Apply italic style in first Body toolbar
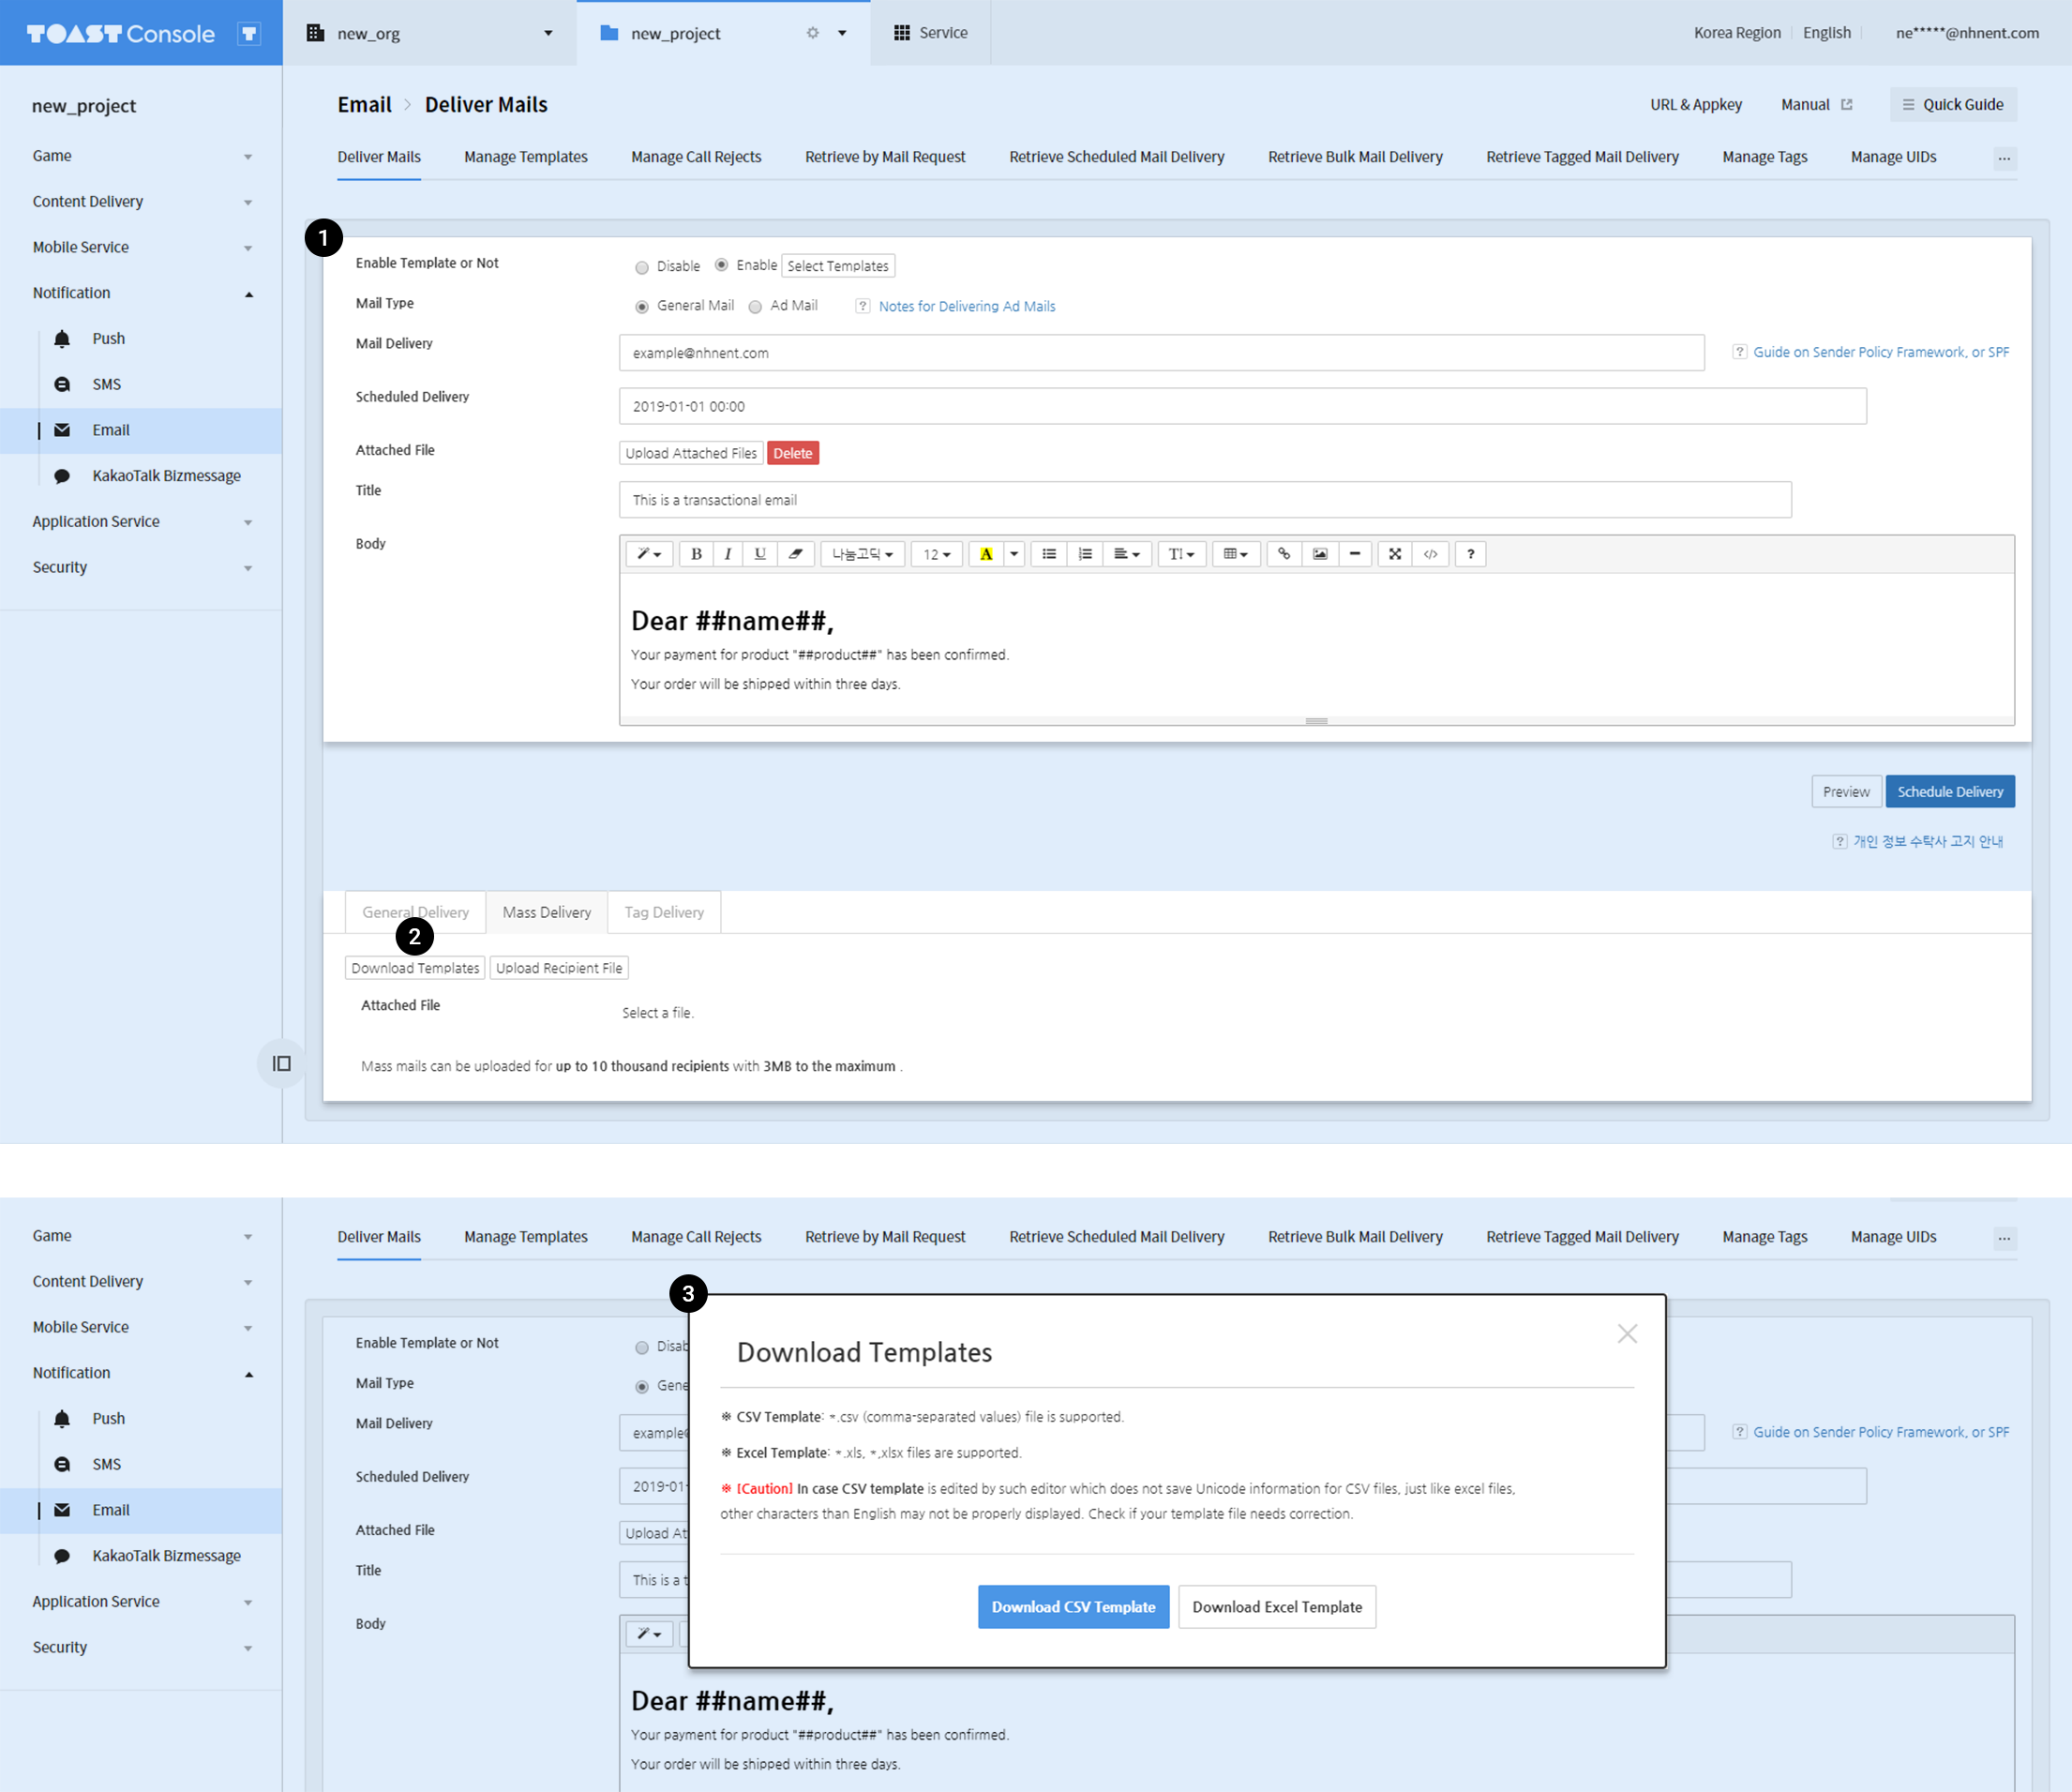Image resolution: width=2072 pixels, height=1792 pixels. coord(728,554)
